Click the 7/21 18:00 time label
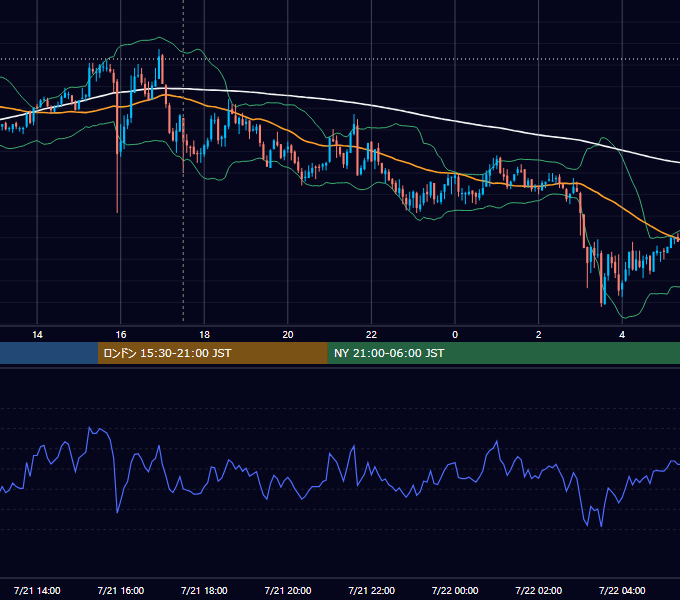This screenshot has height=600, width=680. (204, 590)
